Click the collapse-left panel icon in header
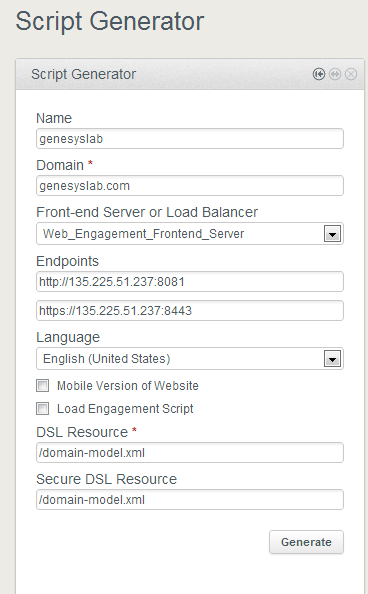 [319, 74]
